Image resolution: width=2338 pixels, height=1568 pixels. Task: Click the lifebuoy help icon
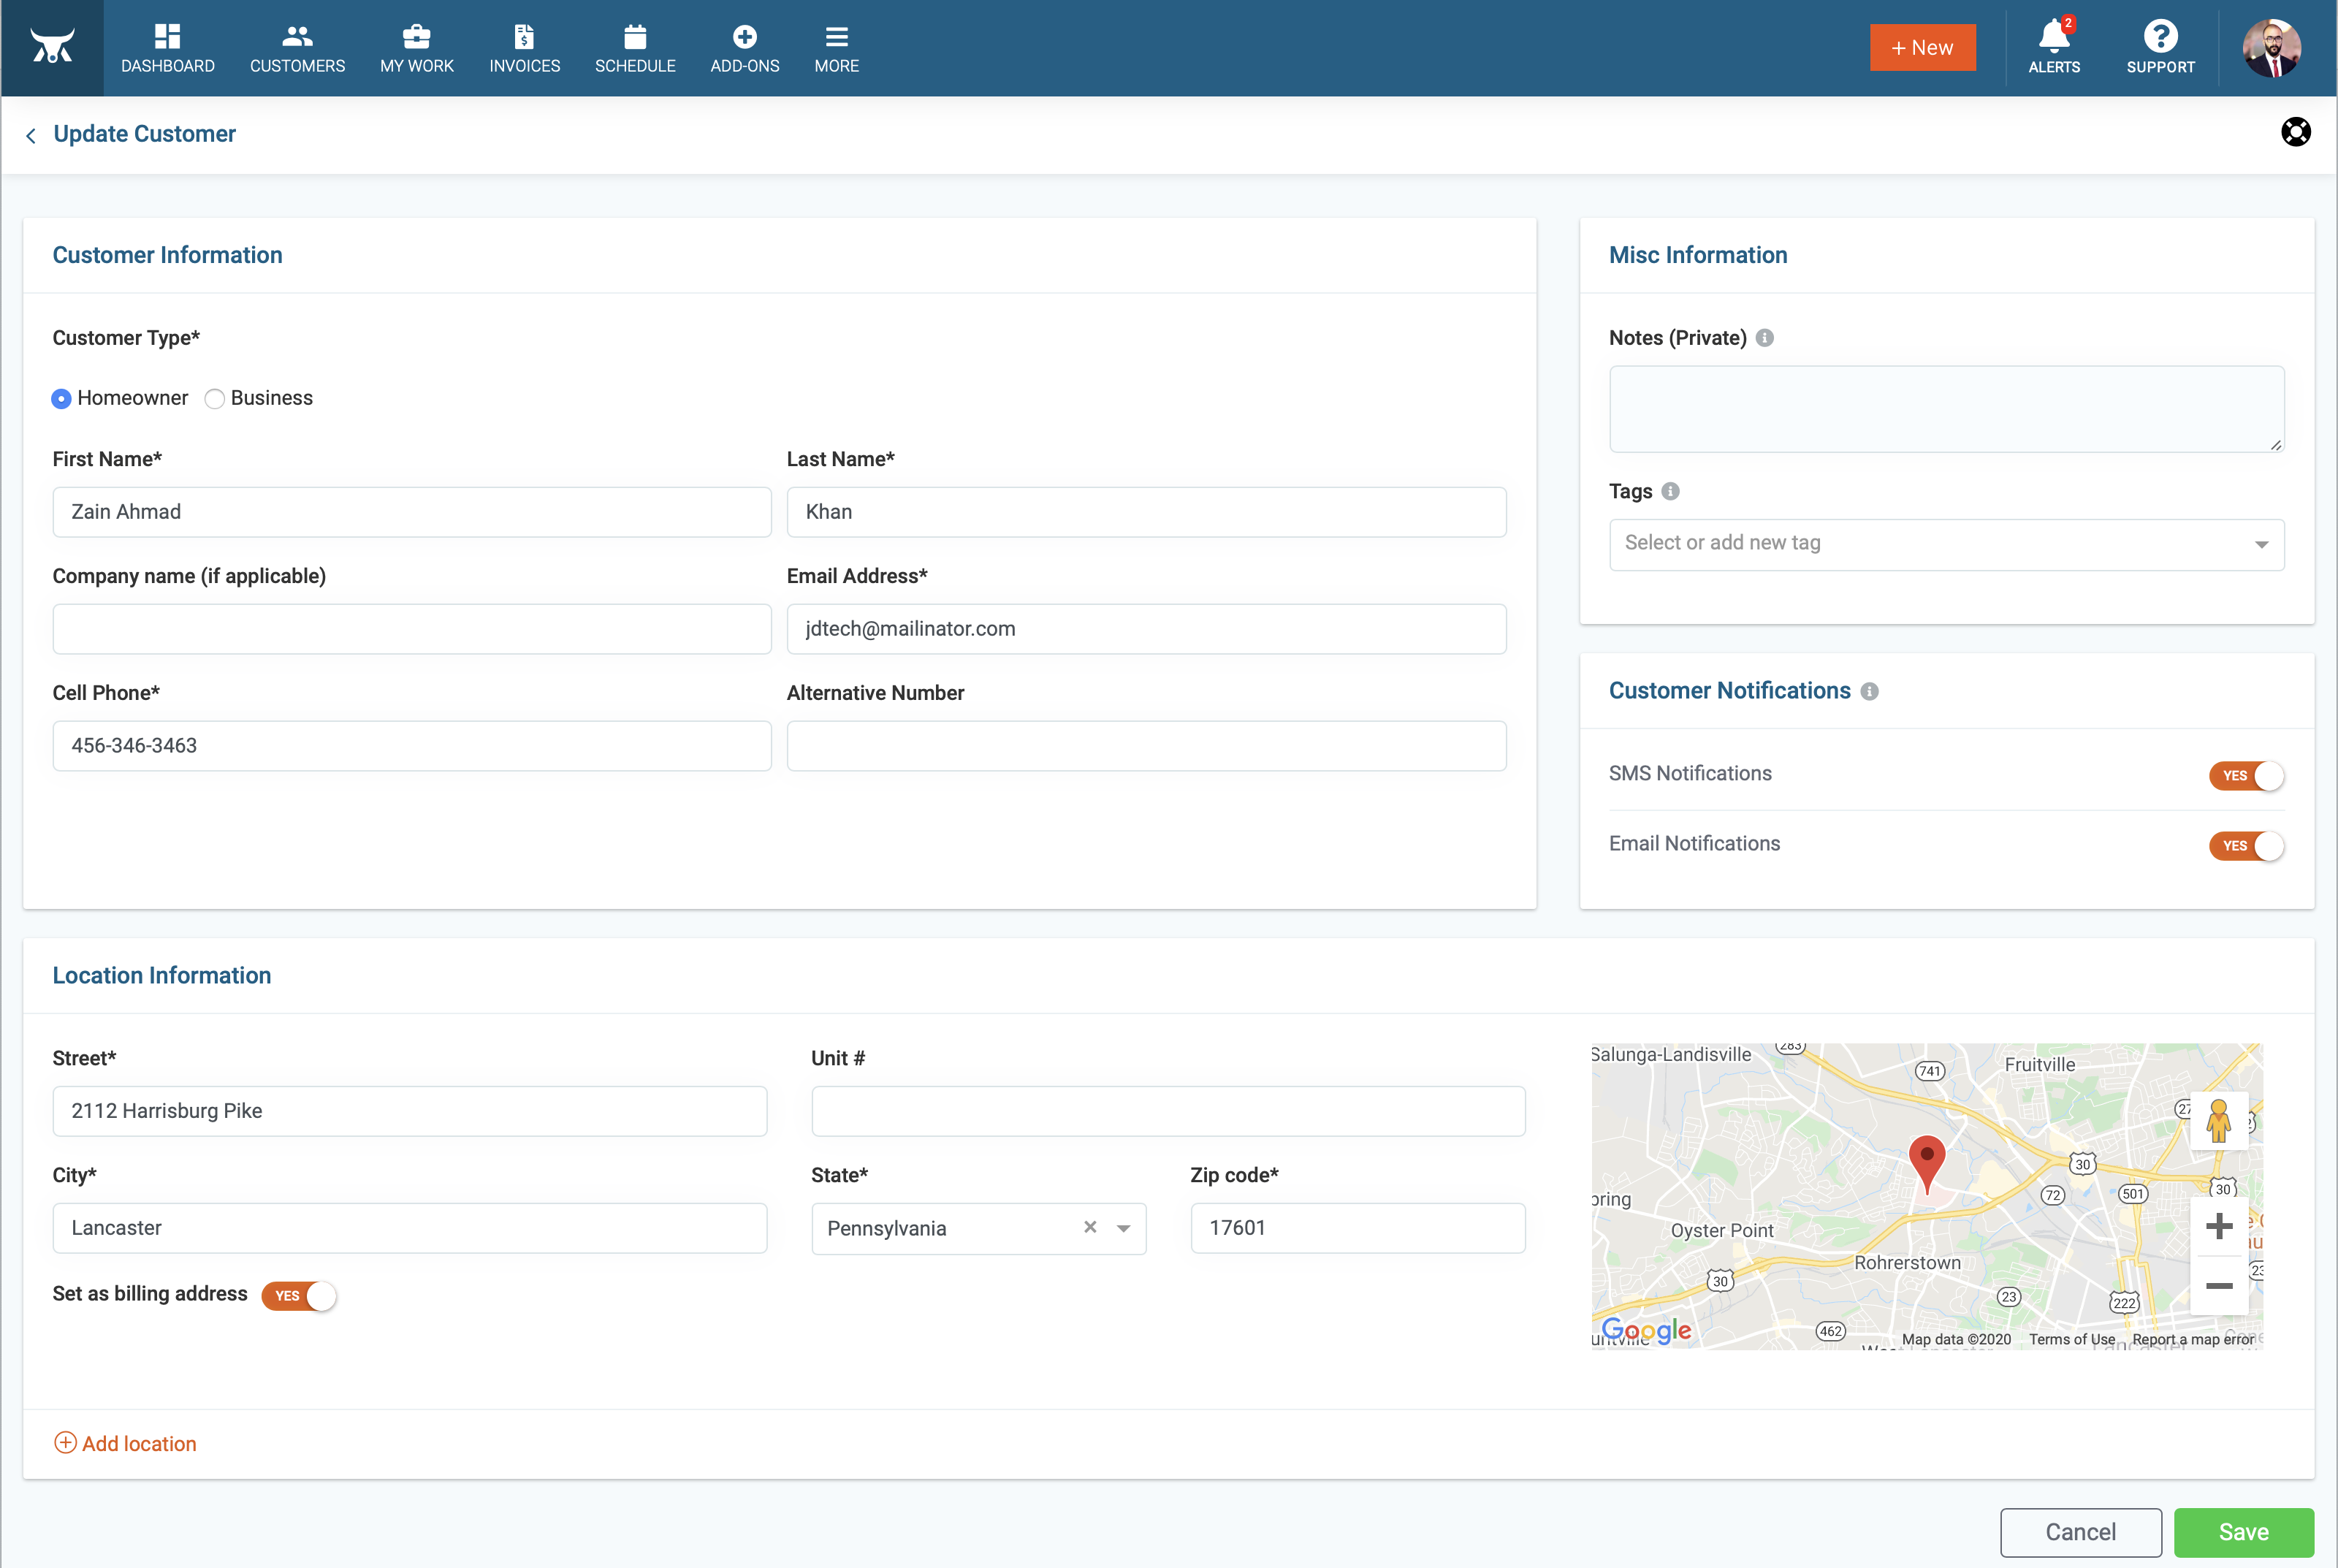point(2295,132)
